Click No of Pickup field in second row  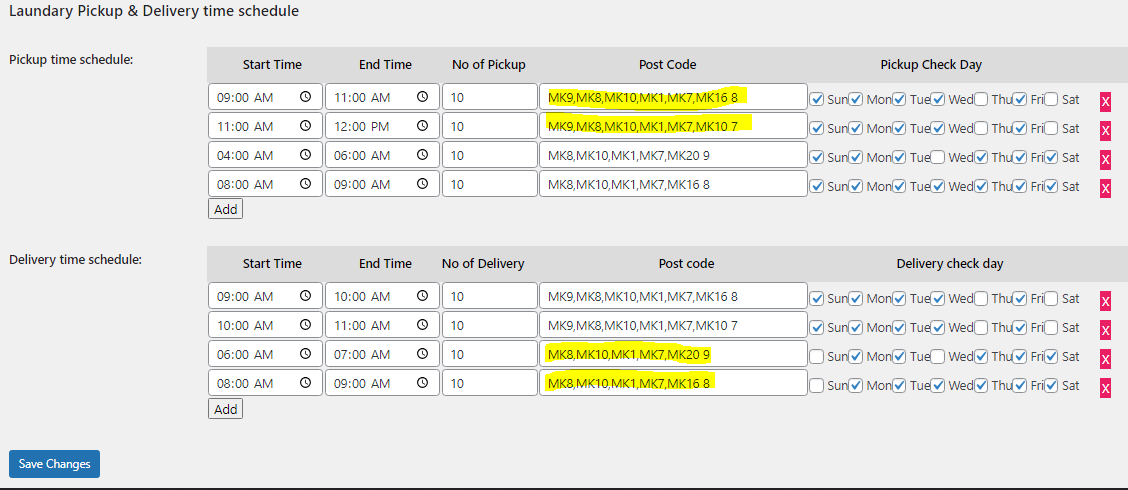(x=490, y=127)
